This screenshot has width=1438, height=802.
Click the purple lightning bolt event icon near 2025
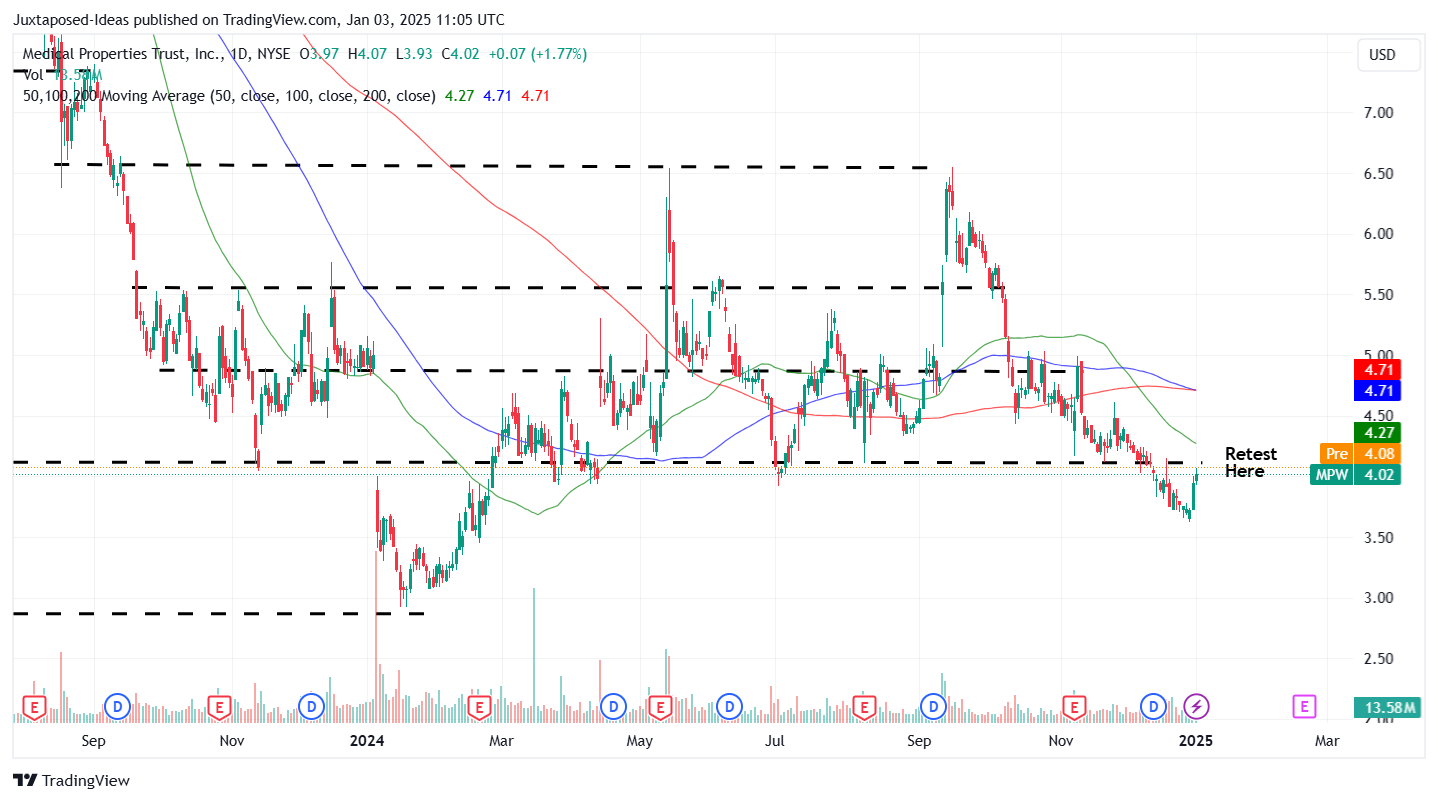pyautogui.click(x=1197, y=707)
